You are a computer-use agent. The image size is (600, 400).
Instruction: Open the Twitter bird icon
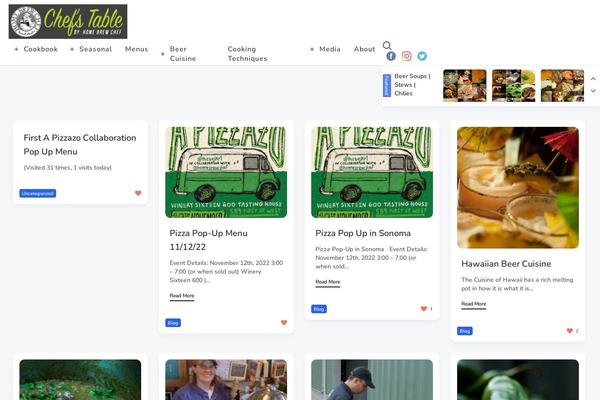pyautogui.click(x=422, y=56)
